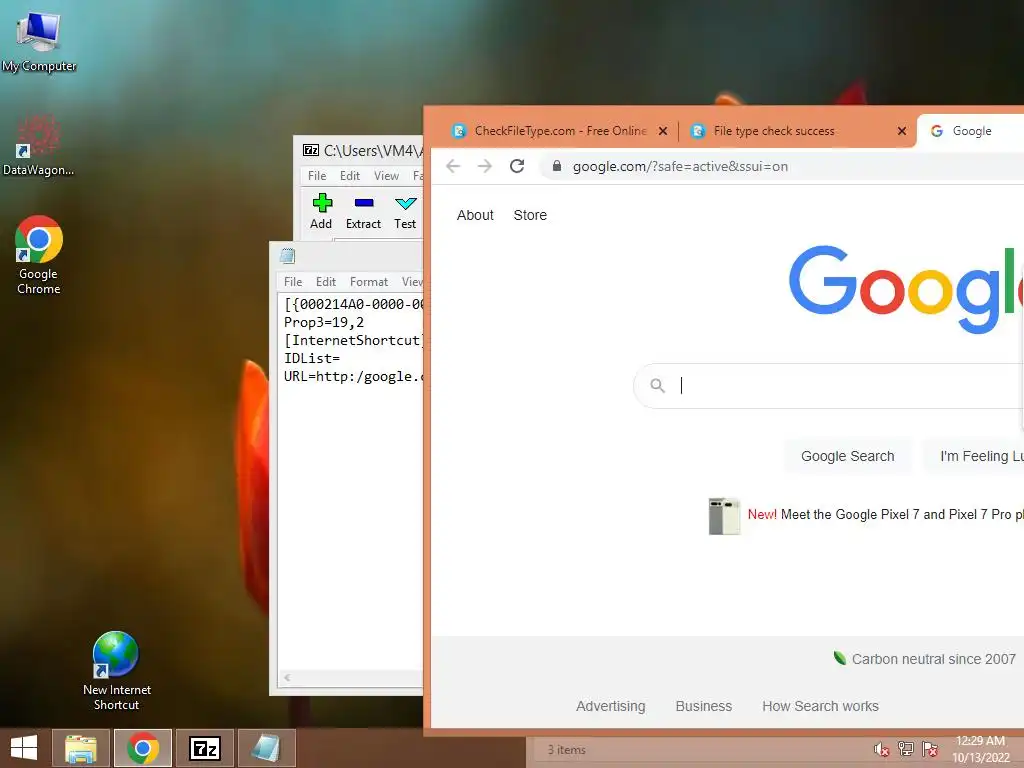Click Carbon neutral since 2007 link
This screenshot has height=768, width=1024.
(933, 659)
